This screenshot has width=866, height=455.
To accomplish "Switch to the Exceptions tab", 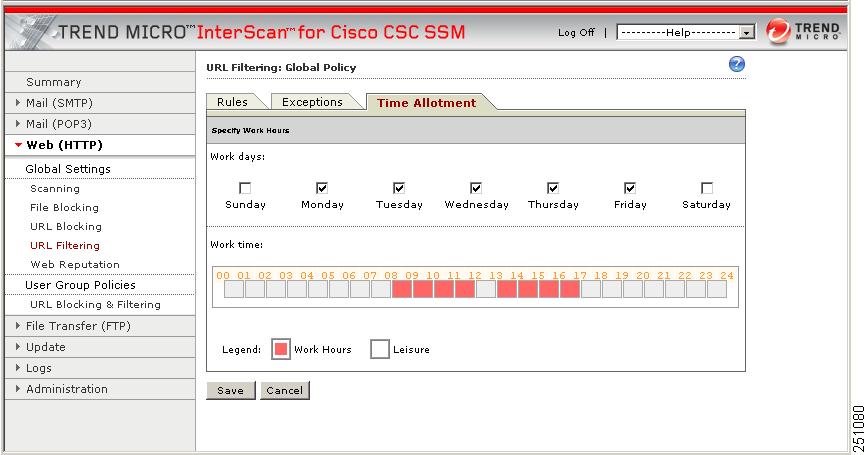I will click(312, 102).
